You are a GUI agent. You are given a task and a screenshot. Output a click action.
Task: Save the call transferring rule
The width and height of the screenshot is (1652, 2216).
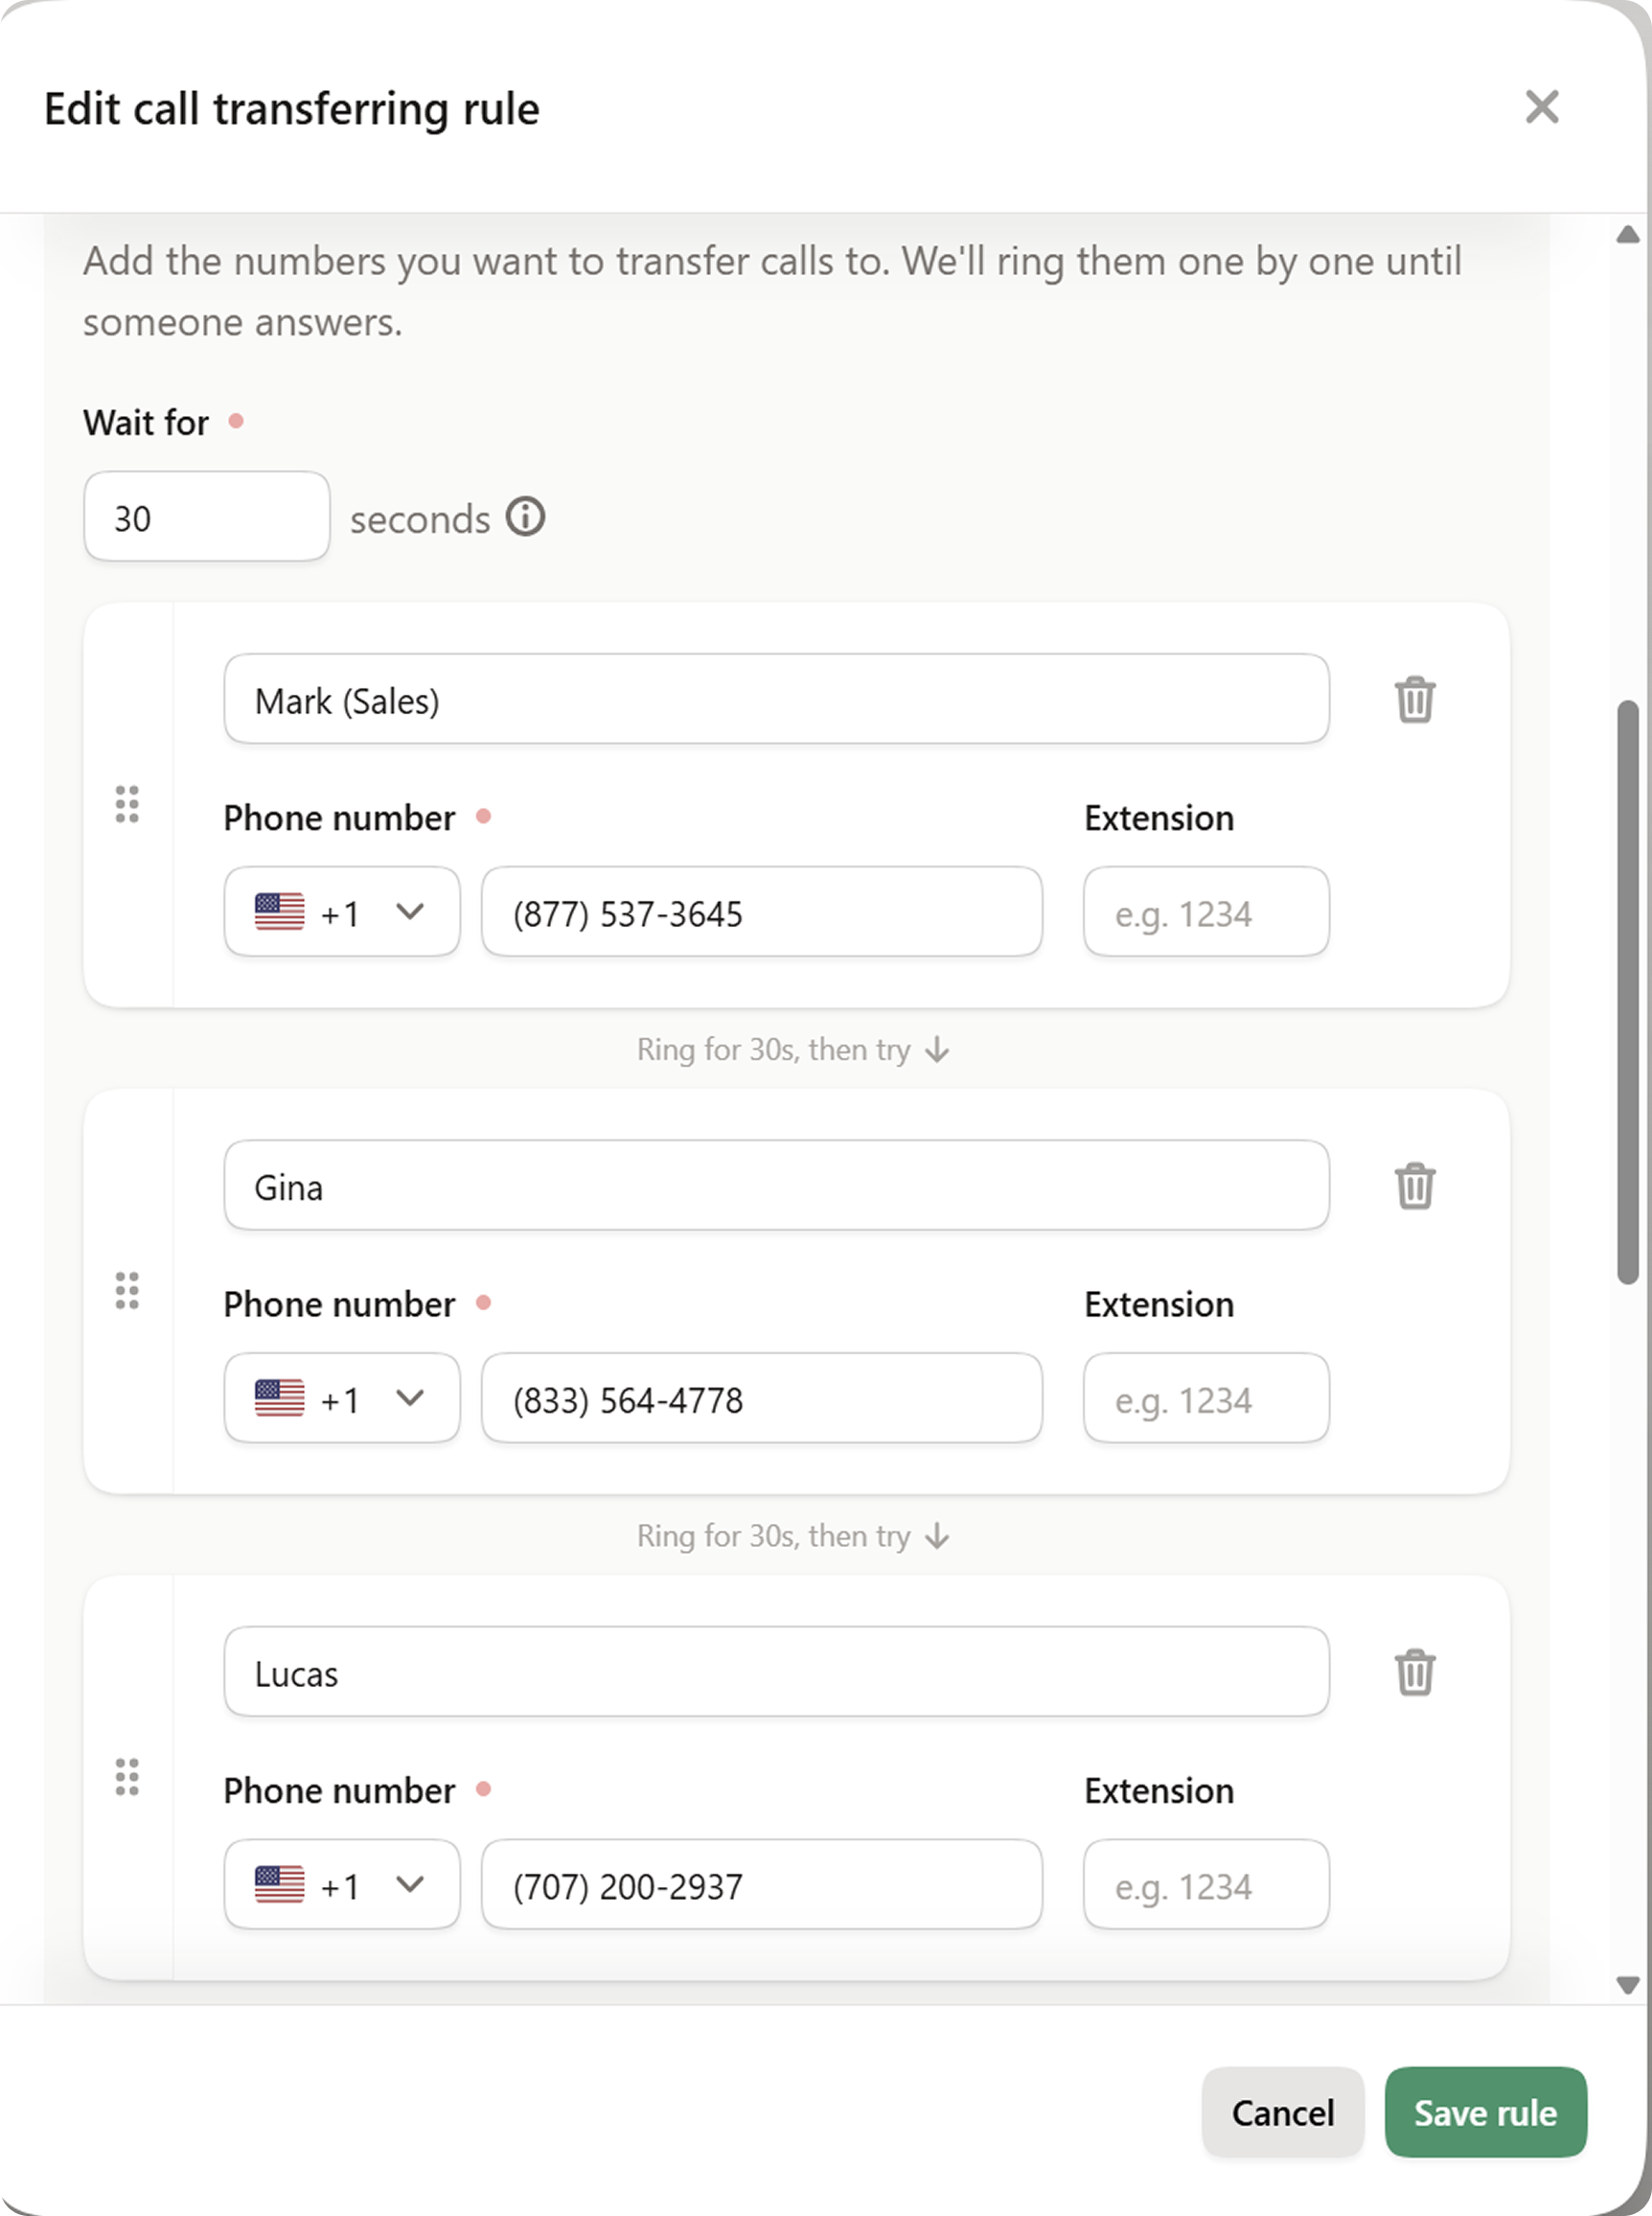(1485, 2113)
